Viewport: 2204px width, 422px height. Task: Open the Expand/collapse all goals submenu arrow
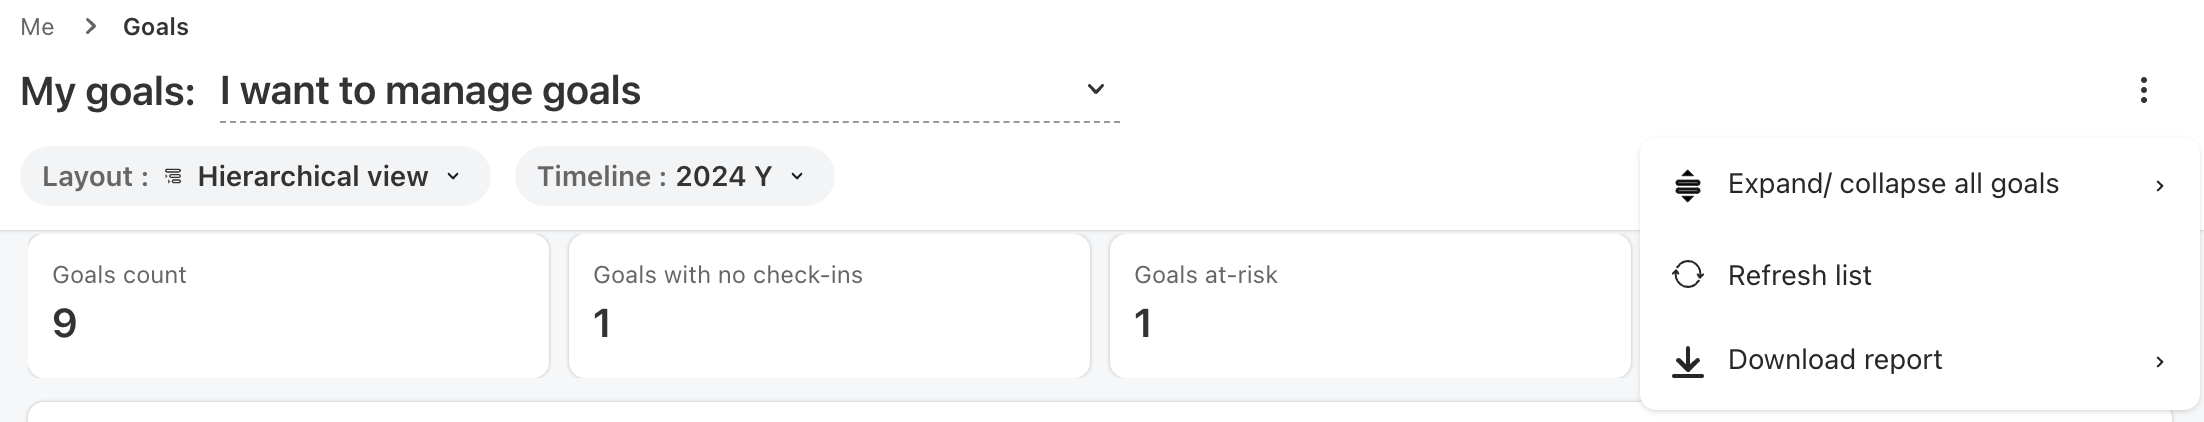[x=2160, y=185]
